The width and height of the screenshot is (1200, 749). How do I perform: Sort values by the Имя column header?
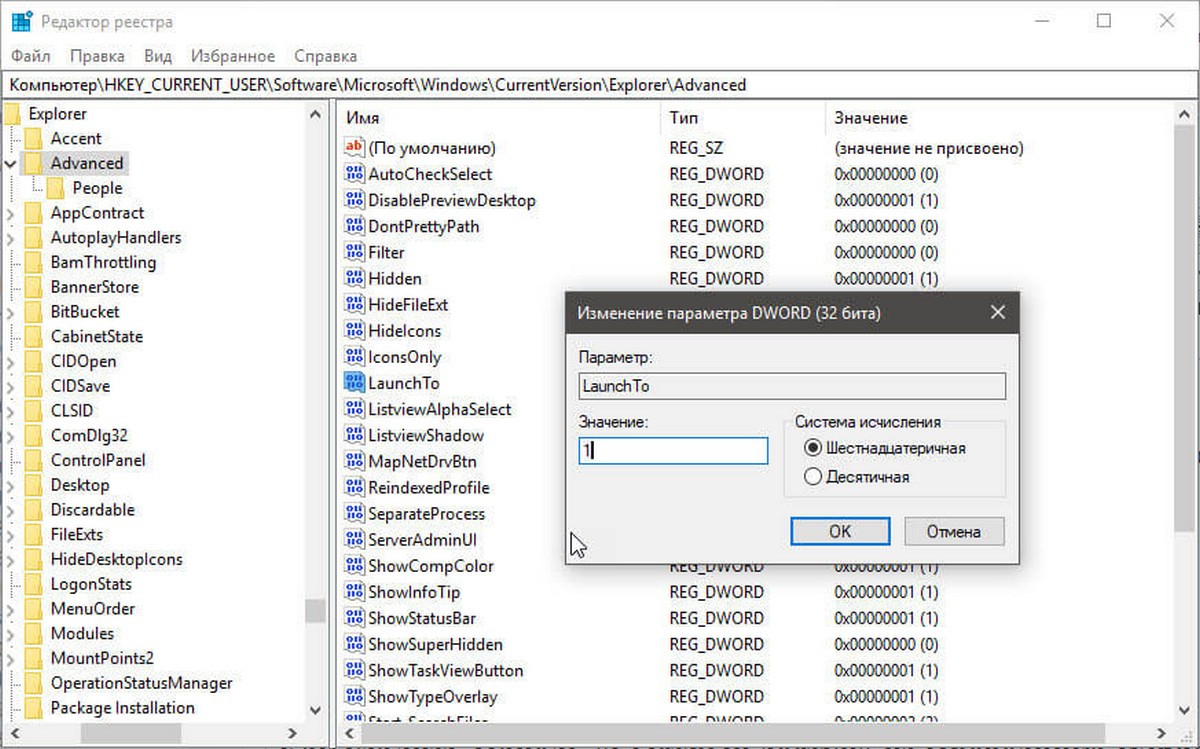coord(498,118)
